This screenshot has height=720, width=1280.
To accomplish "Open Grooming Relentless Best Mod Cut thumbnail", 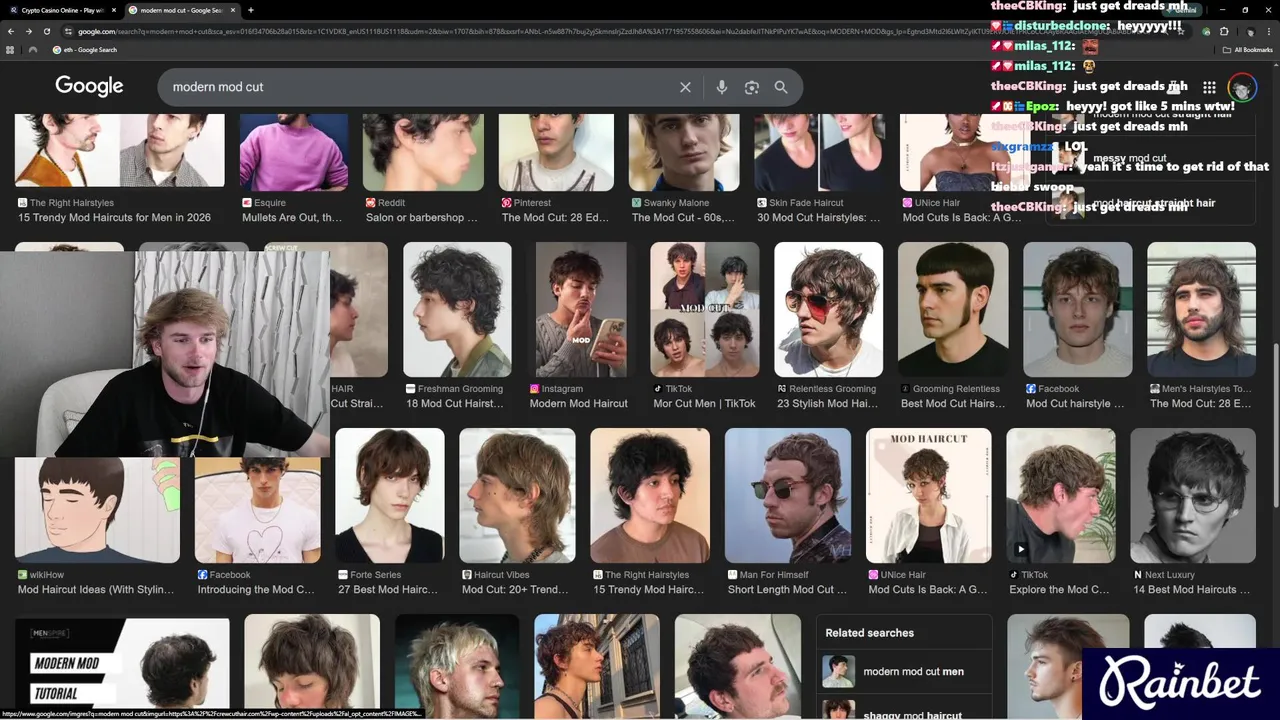I will coord(952,309).
